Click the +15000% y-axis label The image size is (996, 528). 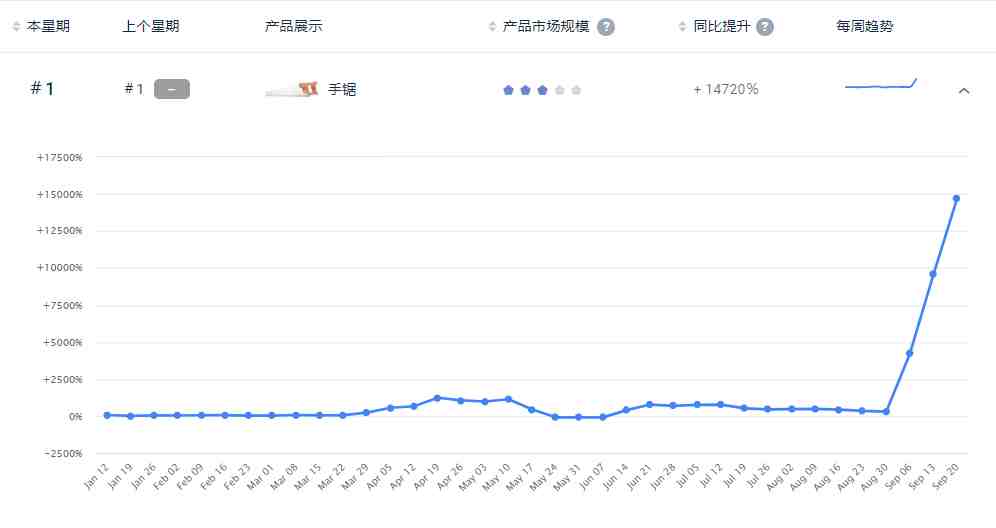coord(60,194)
